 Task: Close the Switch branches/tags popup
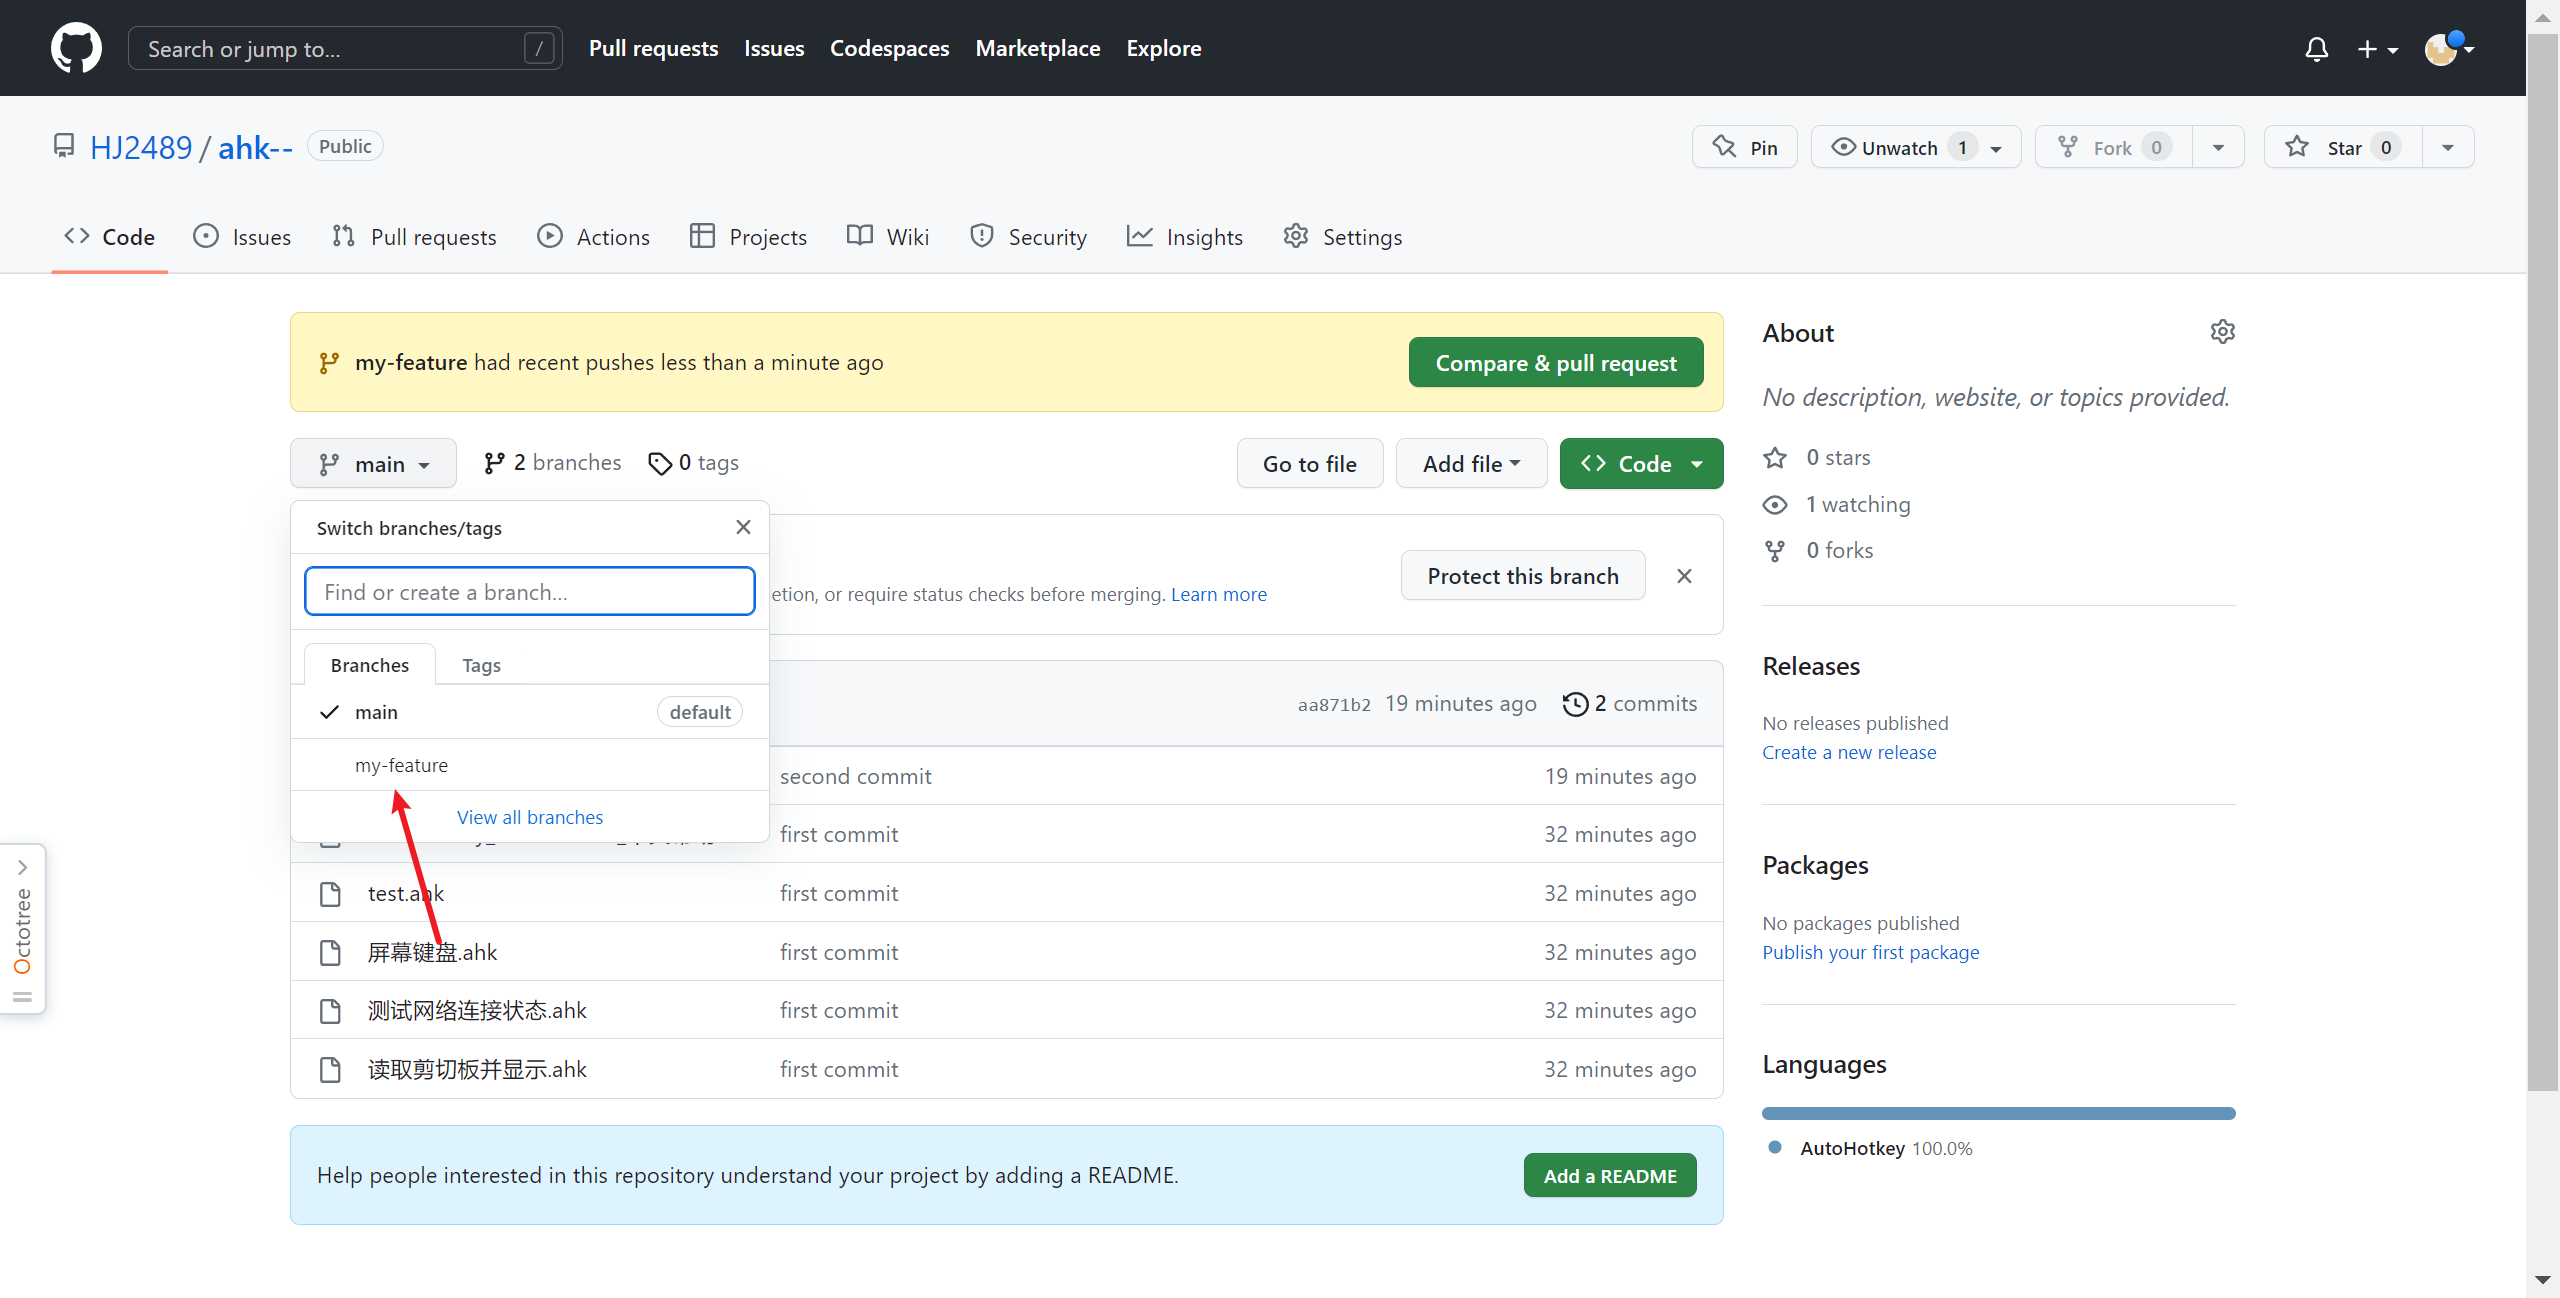point(743,527)
